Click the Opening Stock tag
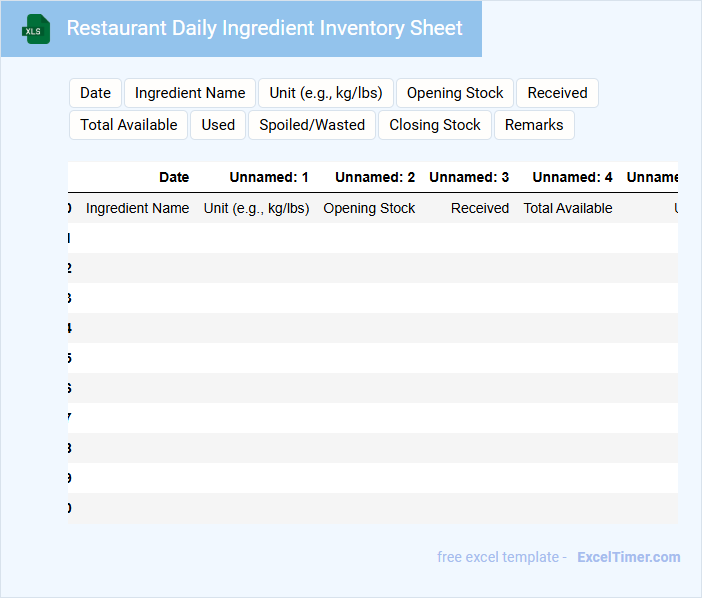The height and width of the screenshot is (598, 702). pyautogui.click(x=455, y=93)
